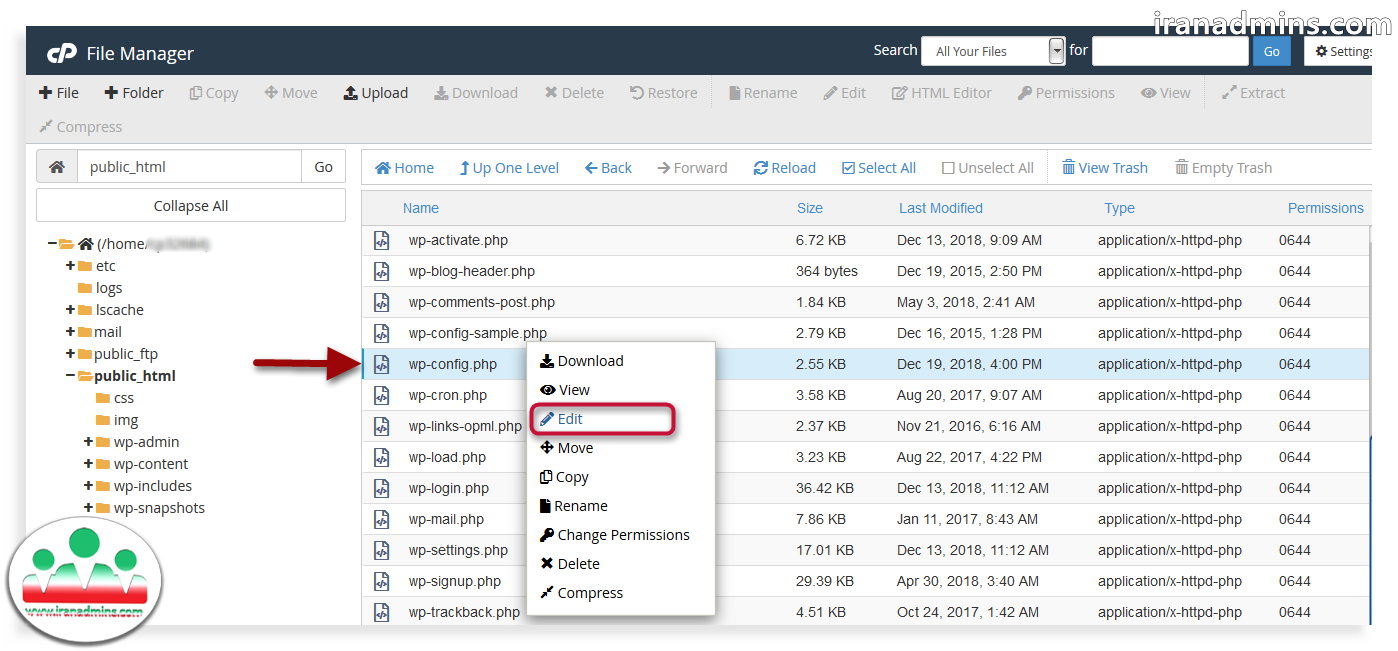This screenshot has width=1398, height=651.
Task: Collapse the public_html folder in tree
Action: tap(70, 376)
